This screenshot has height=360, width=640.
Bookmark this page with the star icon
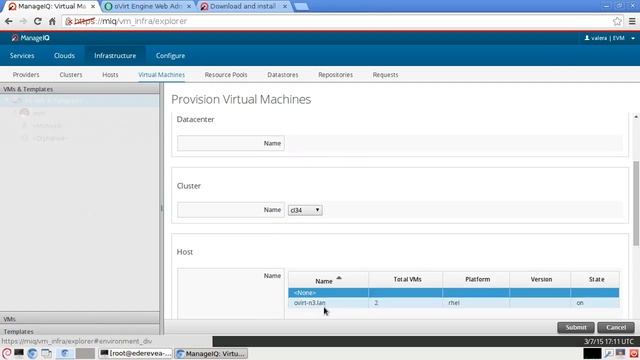click(x=617, y=21)
